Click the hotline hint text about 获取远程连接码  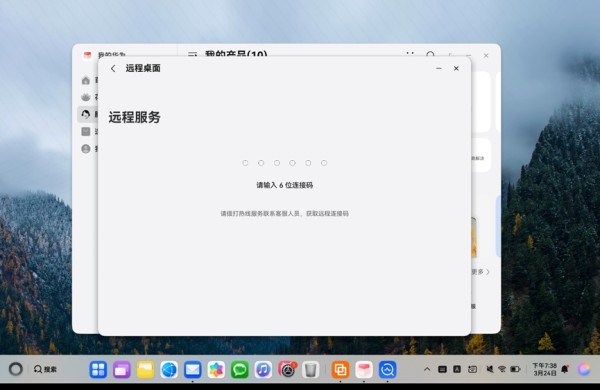[x=284, y=214]
